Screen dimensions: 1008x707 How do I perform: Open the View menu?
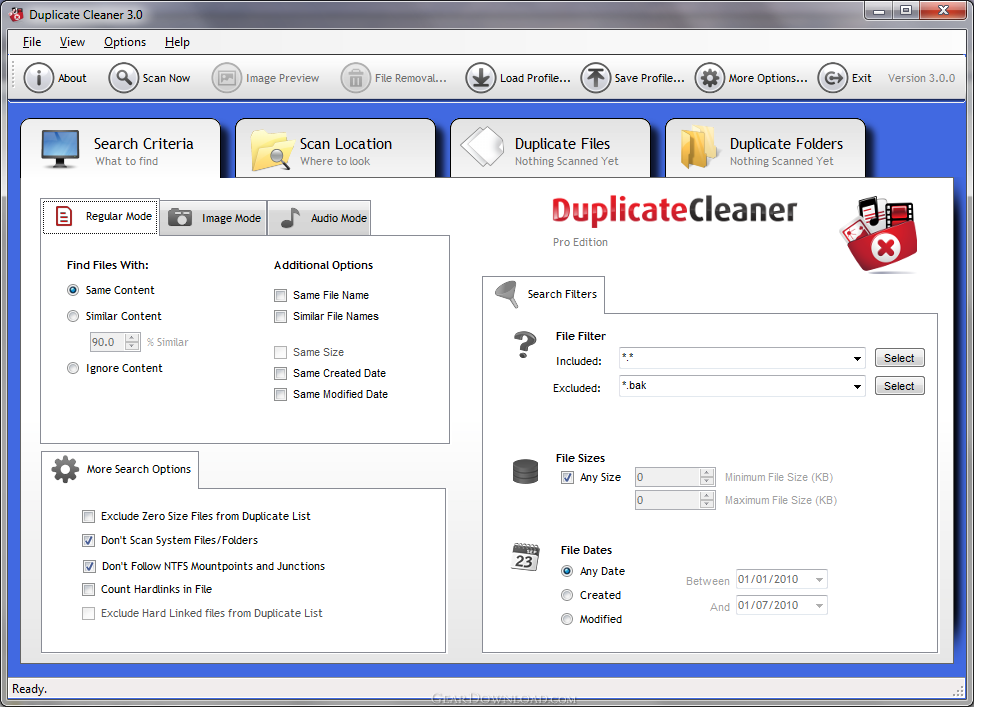72,42
